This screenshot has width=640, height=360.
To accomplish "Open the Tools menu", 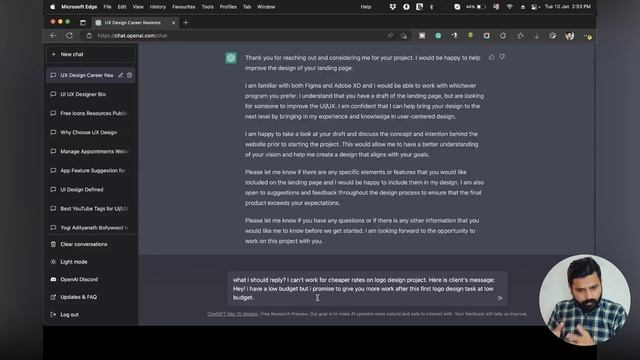I will click(x=207, y=7).
